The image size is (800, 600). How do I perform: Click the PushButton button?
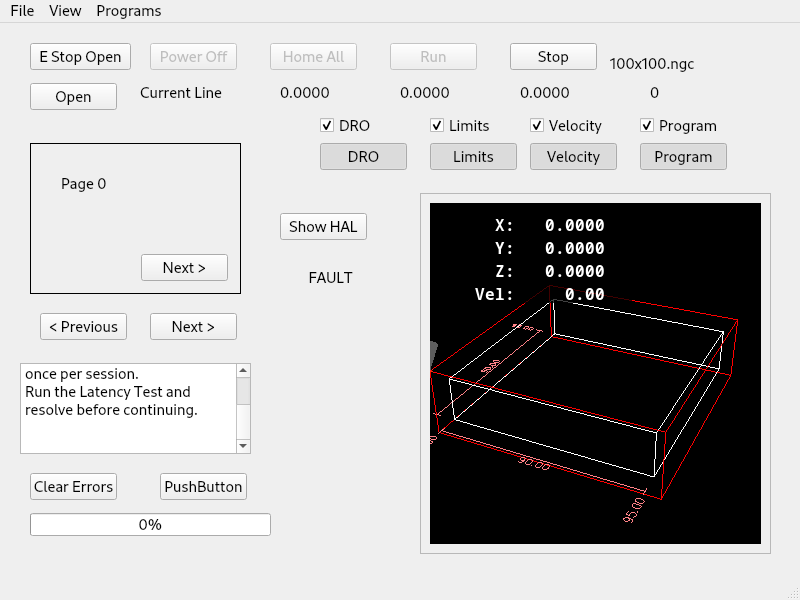[203, 487]
